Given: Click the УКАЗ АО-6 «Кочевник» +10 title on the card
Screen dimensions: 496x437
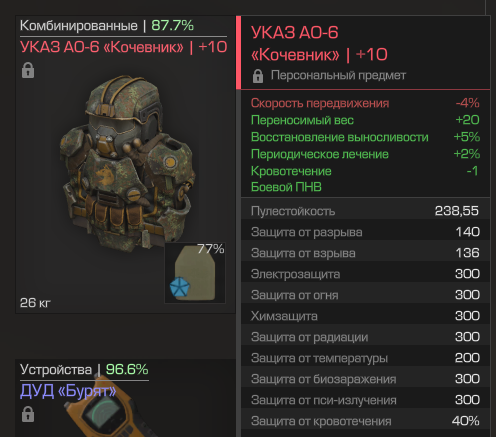Looking at the screenshot, I should [124, 47].
